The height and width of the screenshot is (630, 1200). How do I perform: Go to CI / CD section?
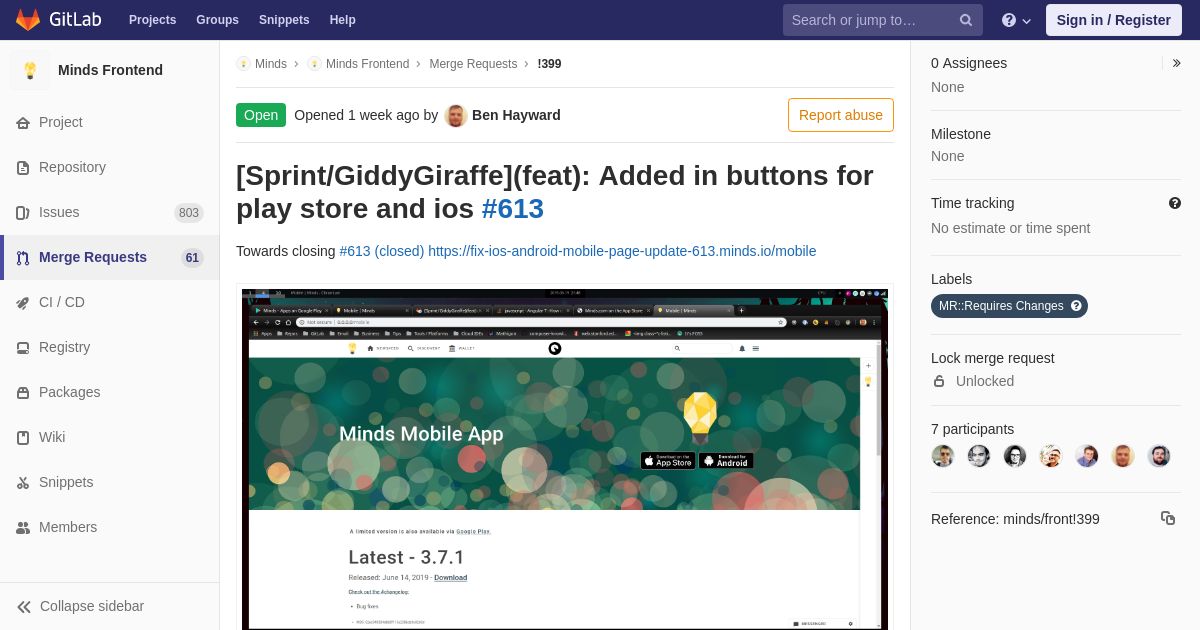[110, 302]
